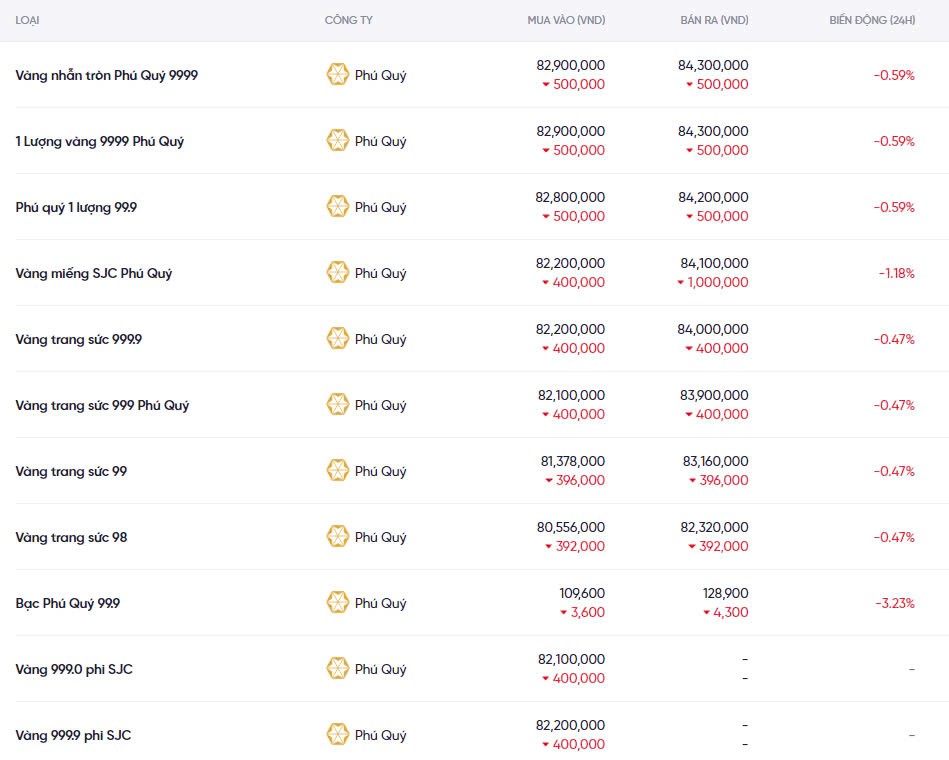
Task: Click Phú Quý logo in Vàng trang sức 98 row
Action: click(x=338, y=537)
